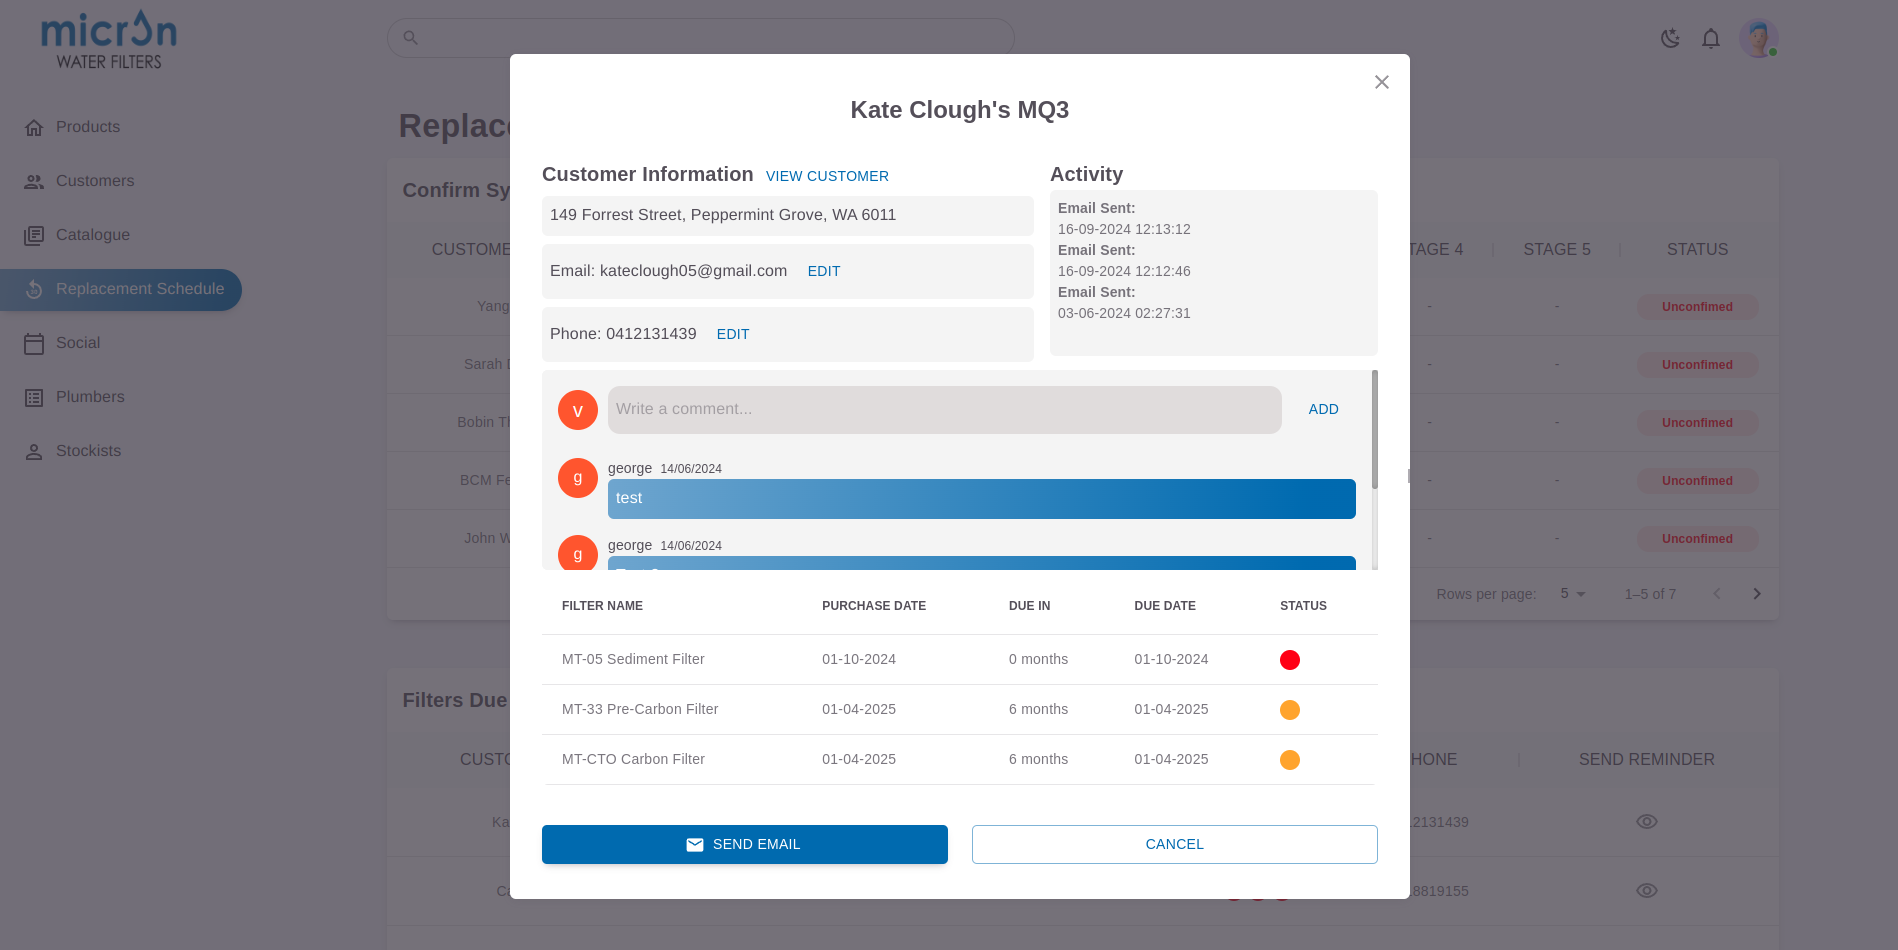
Task: Add the comment with ADD button
Action: coord(1323,409)
